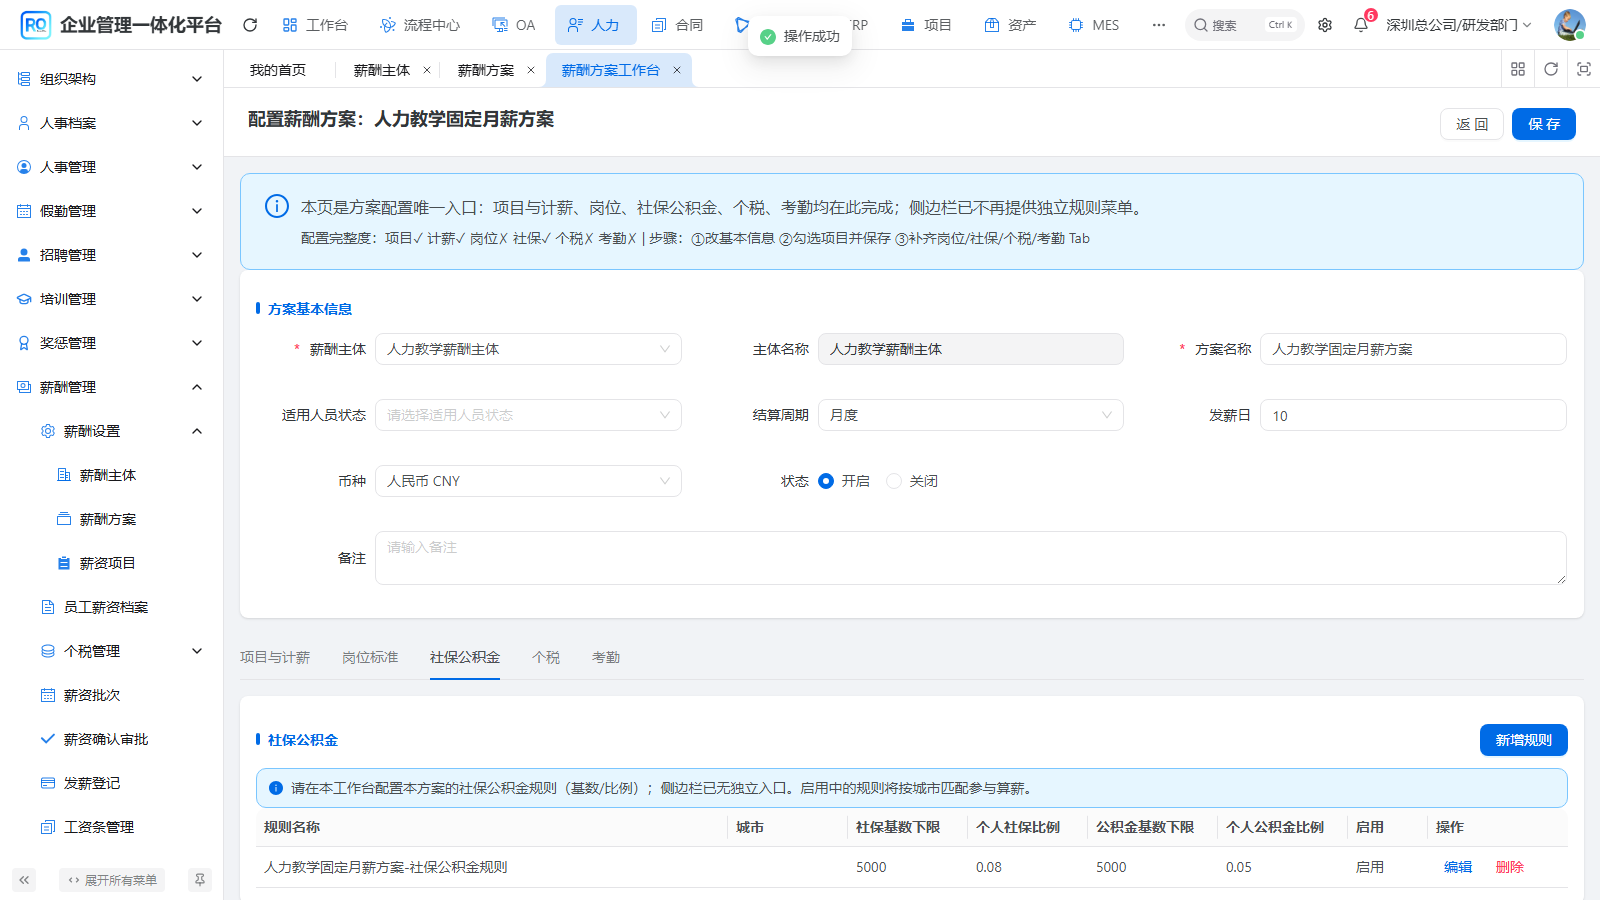Collapse the 薪酬管理 sidebar menu
1600x900 pixels.
(x=111, y=387)
